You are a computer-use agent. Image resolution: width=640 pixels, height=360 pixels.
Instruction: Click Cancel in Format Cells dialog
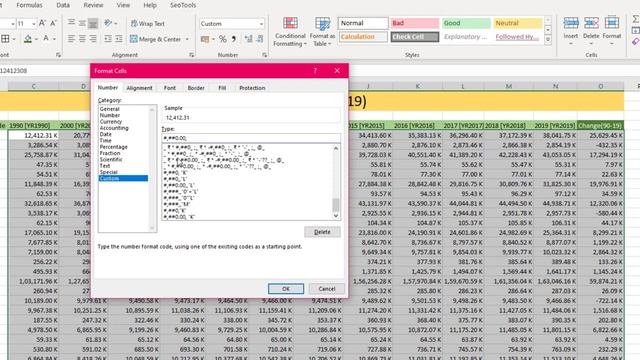327,289
